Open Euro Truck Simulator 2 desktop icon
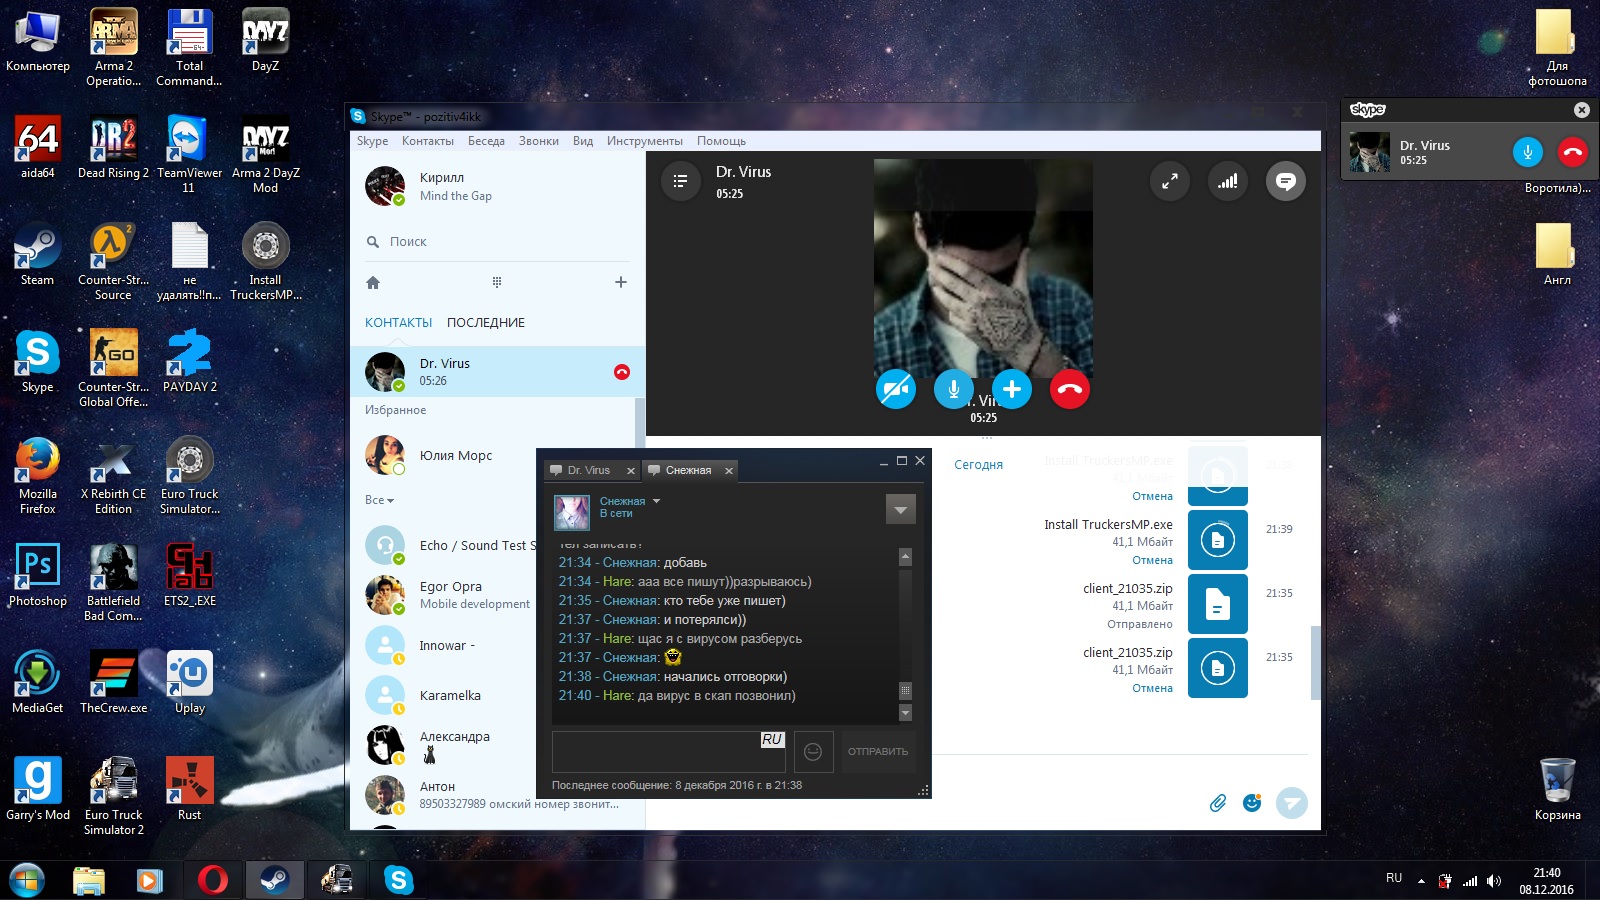The height and width of the screenshot is (900, 1600). 113,795
